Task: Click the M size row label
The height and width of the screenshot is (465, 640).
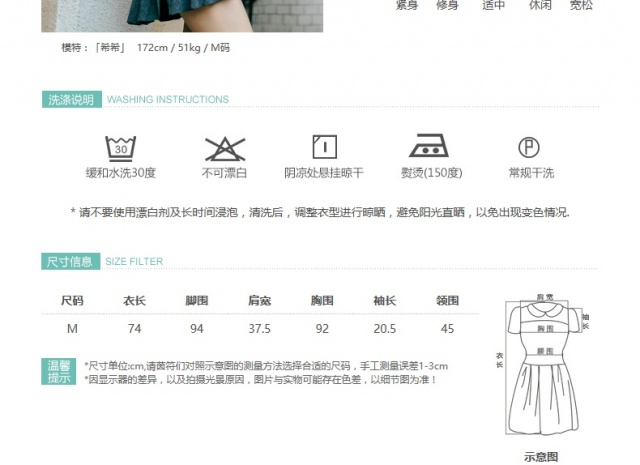Action: [x=72, y=329]
